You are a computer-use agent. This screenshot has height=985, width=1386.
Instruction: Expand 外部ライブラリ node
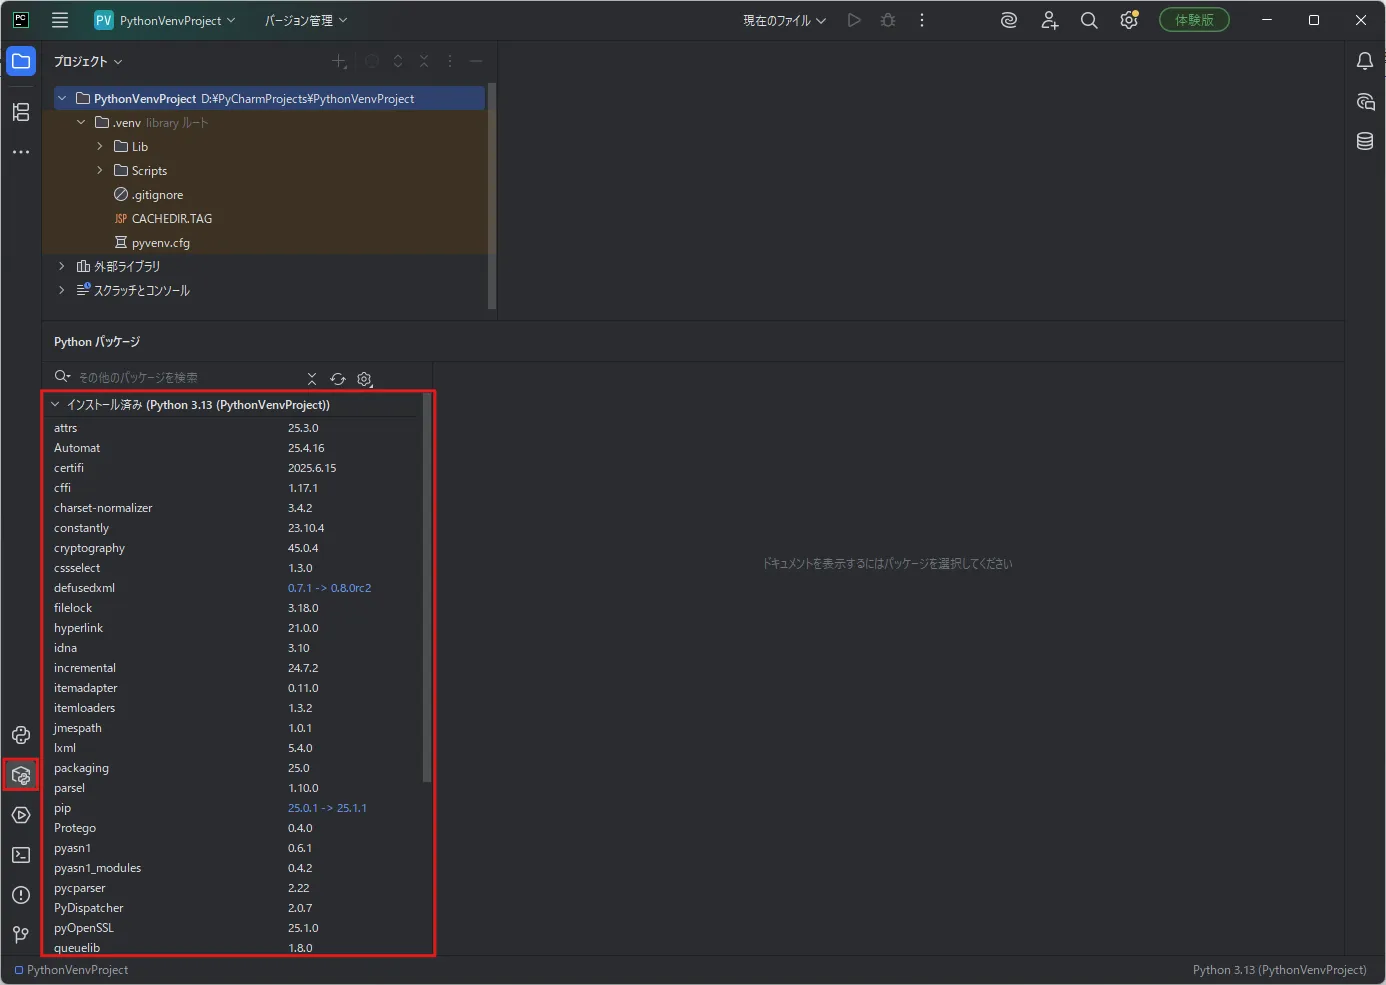pyautogui.click(x=62, y=266)
